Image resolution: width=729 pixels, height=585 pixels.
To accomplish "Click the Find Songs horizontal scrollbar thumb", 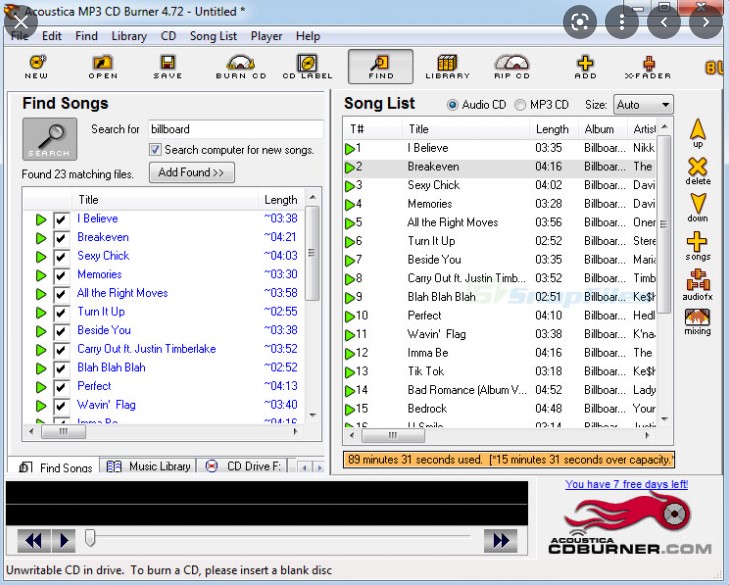I will [x=63, y=432].
